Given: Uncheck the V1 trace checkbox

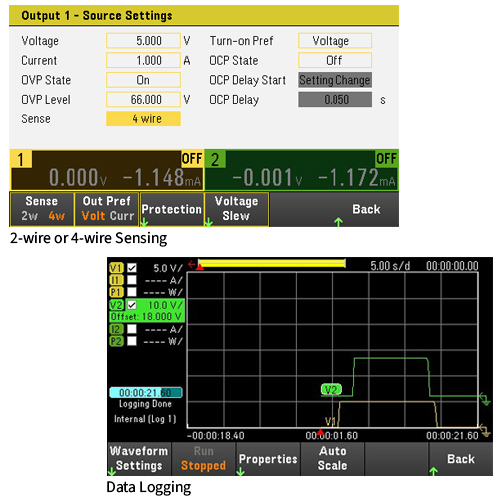Looking at the screenshot, I should pyautogui.click(x=132, y=268).
